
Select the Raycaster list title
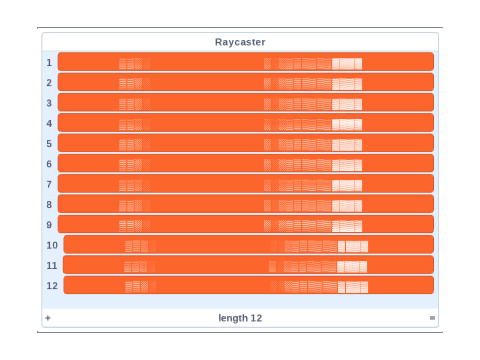pos(240,42)
